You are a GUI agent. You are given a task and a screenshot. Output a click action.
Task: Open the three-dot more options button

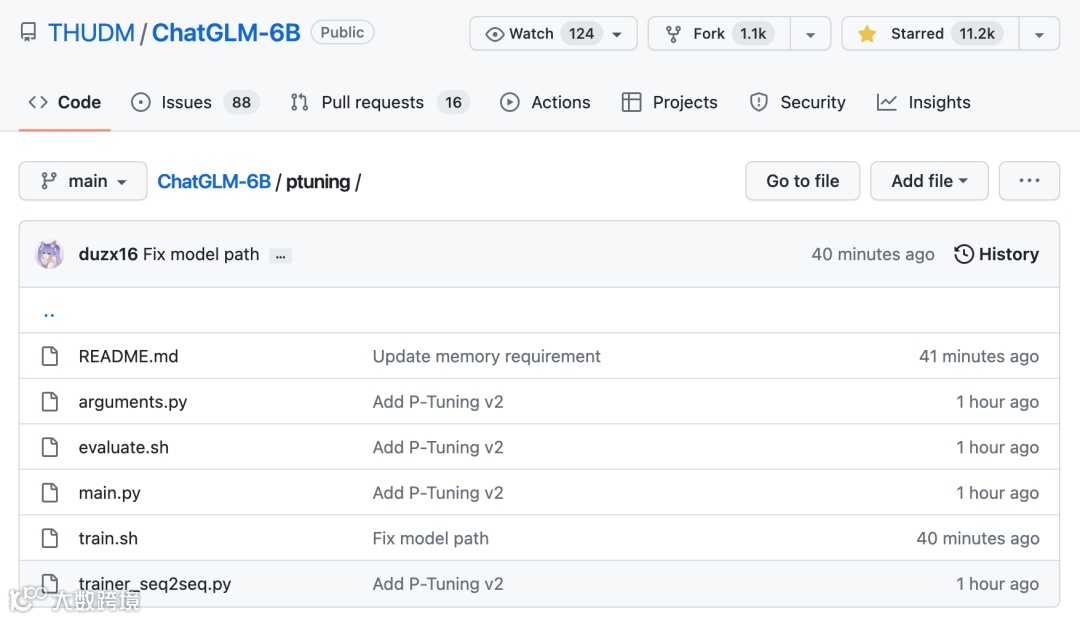pos(1029,181)
